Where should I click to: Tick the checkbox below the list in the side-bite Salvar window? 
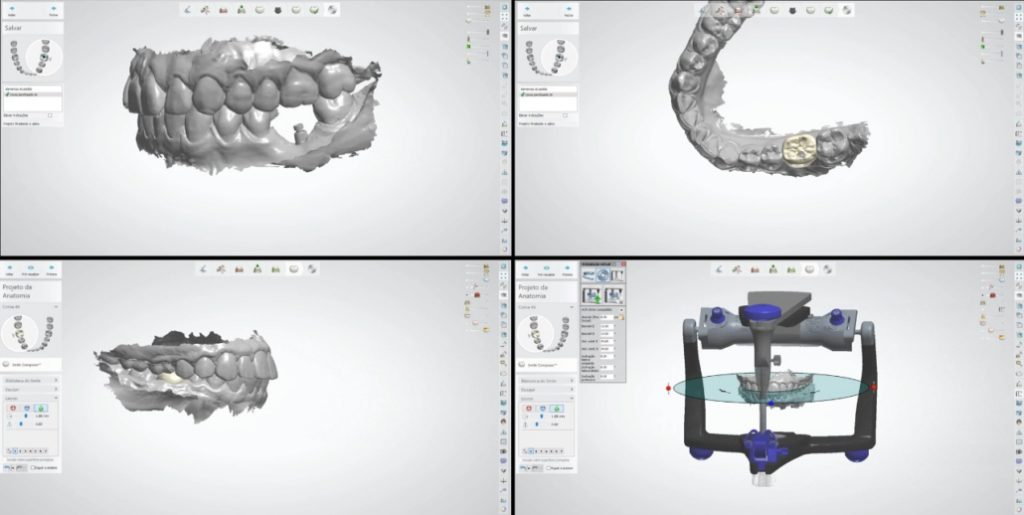tap(50, 116)
